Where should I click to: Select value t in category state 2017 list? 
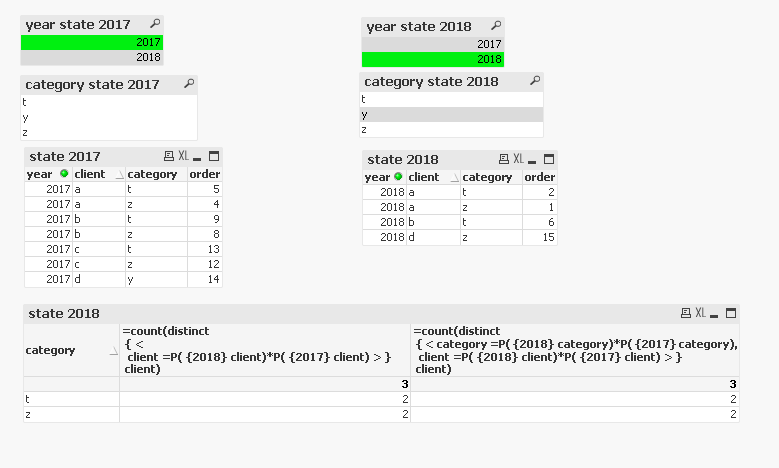[x=108, y=102]
